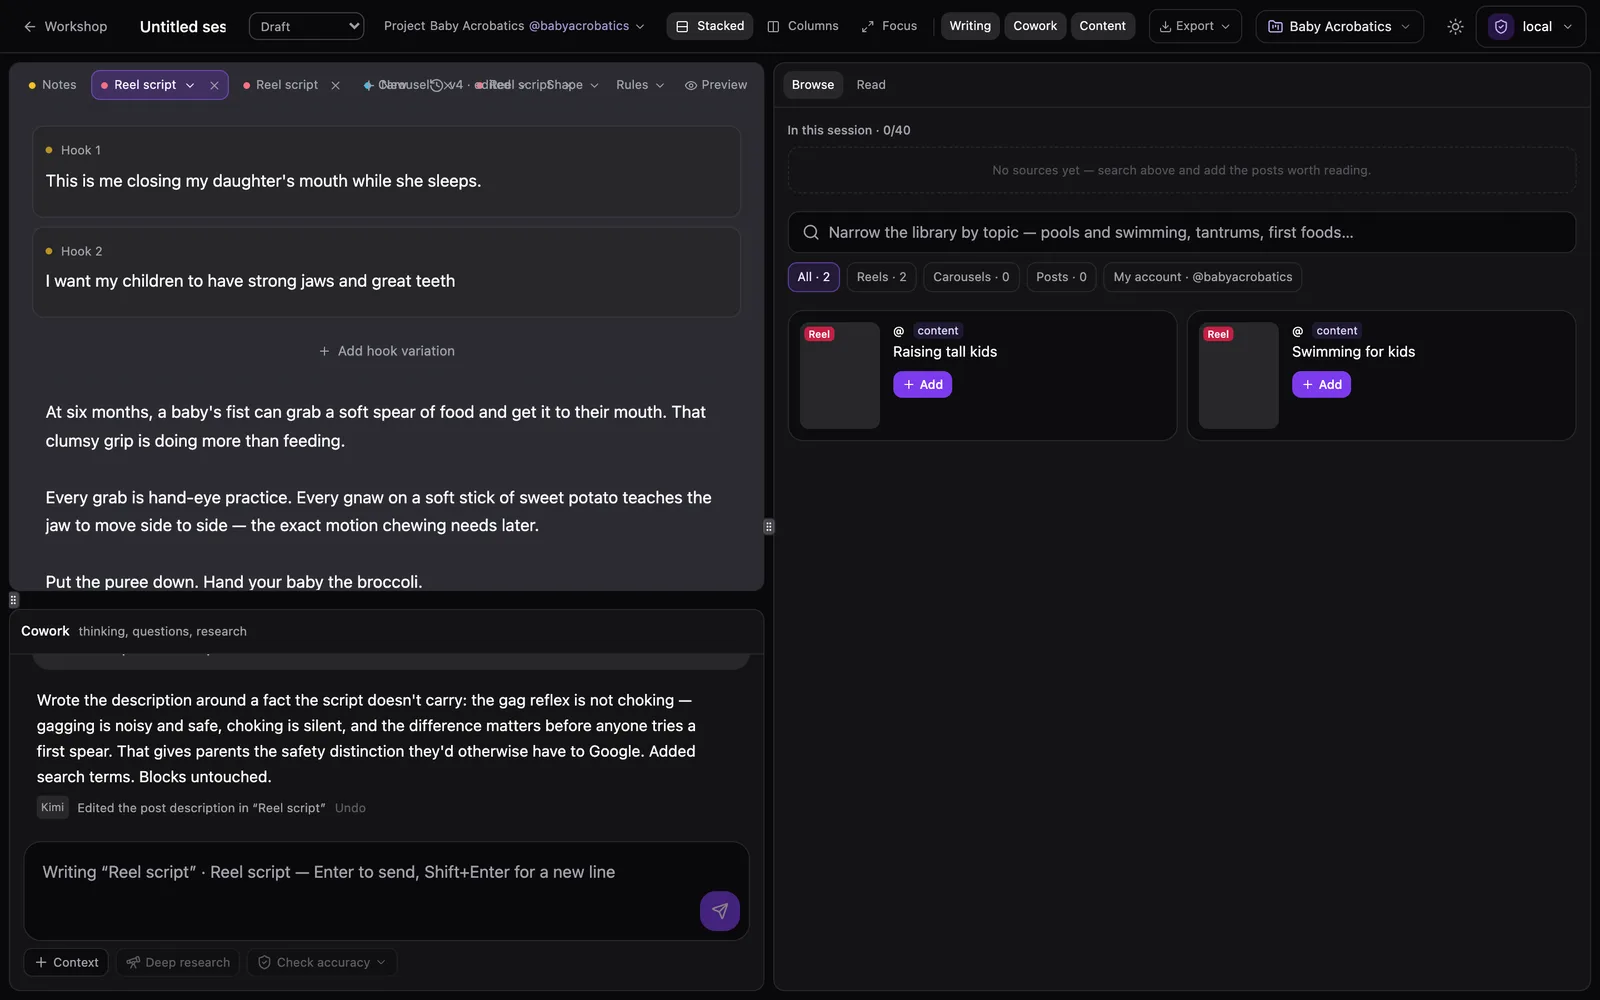Undo the post description edit
Image resolution: width=1600 pixels, height=1000 pixels.
[x=350, y=808]
